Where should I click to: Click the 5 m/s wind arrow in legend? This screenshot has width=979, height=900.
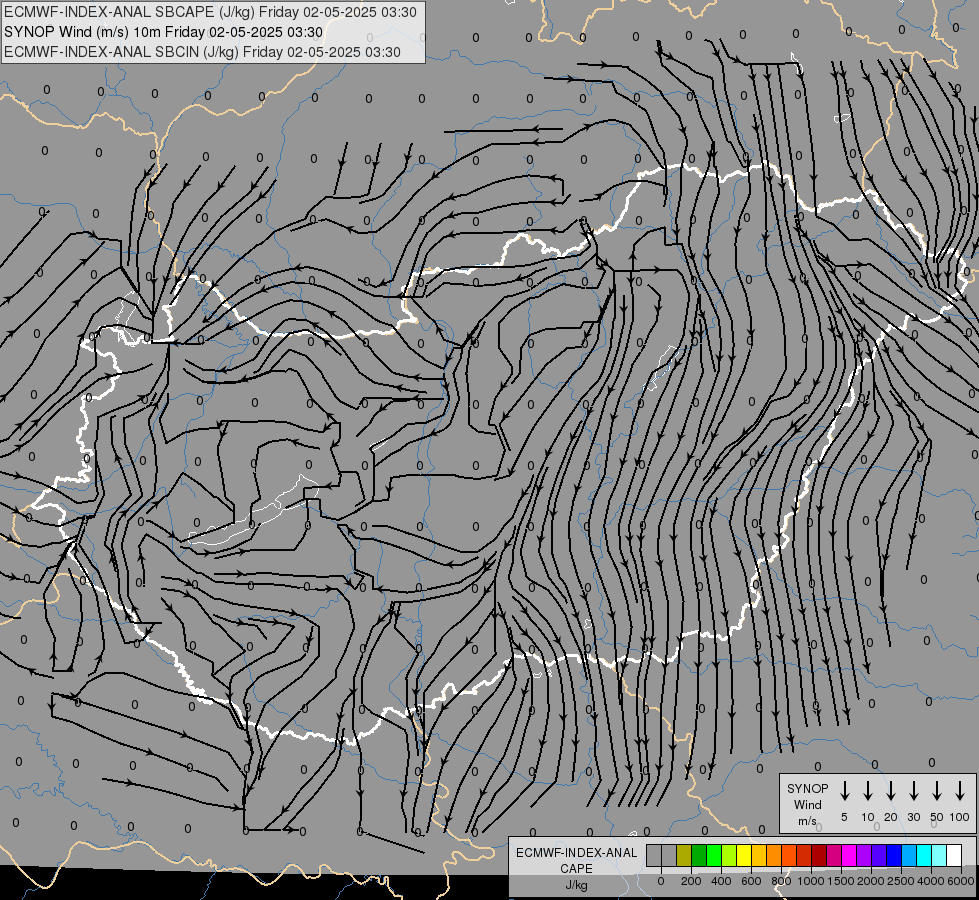(x=844, y=791)
